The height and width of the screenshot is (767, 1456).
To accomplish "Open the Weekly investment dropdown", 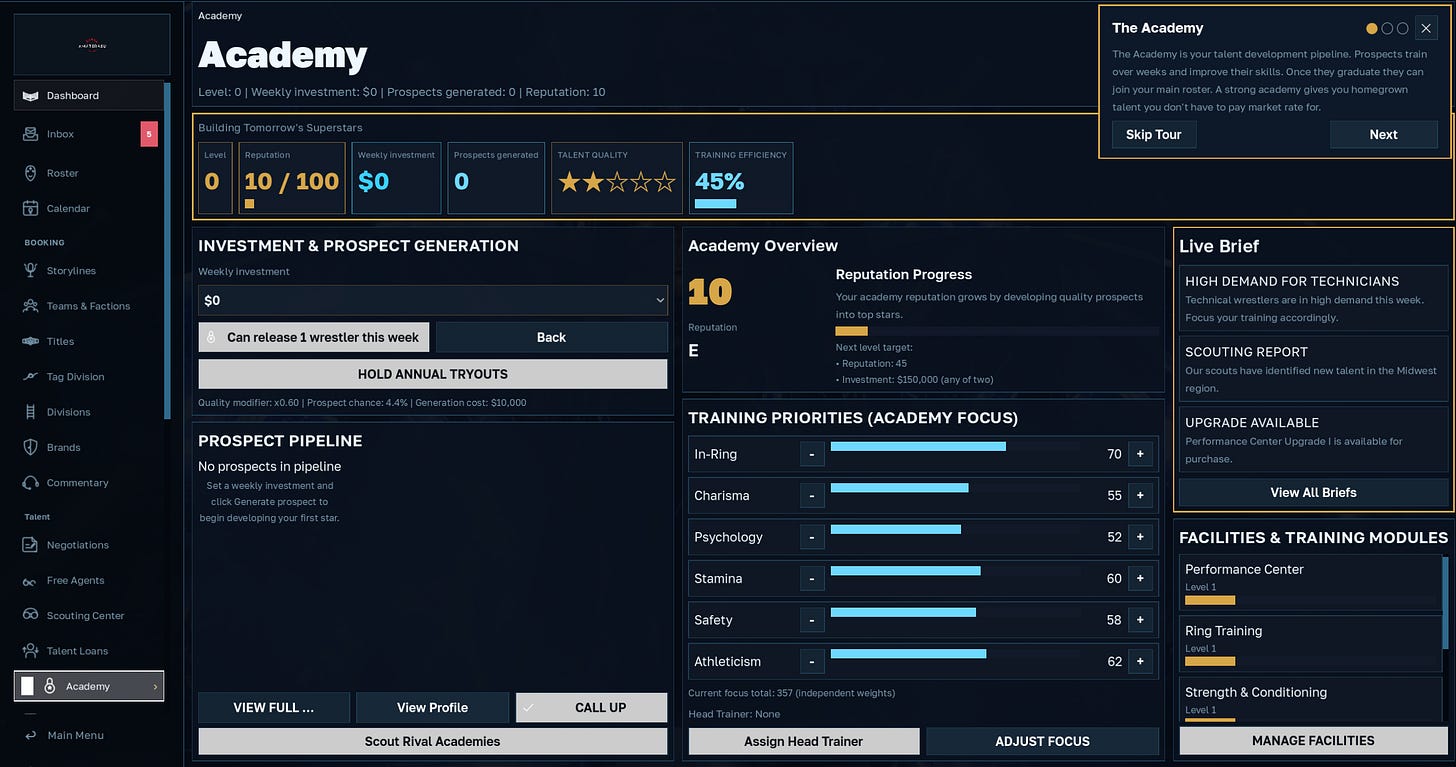I will 433,300.
